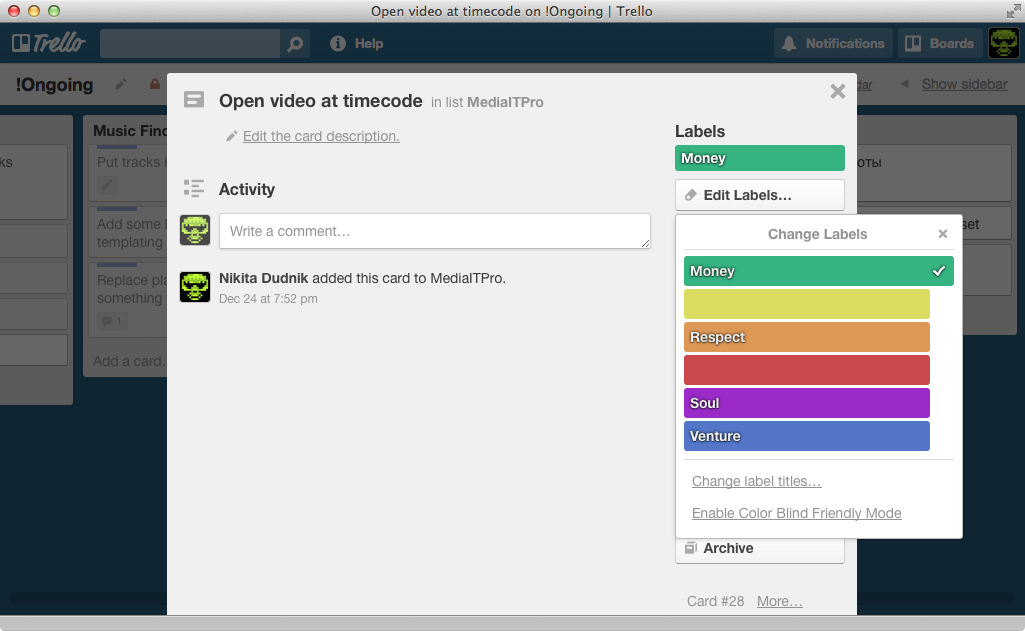Close the Change Labels popup
Image resolution: width=1025 pixels, height=631 pixels.
pos(942,234)
